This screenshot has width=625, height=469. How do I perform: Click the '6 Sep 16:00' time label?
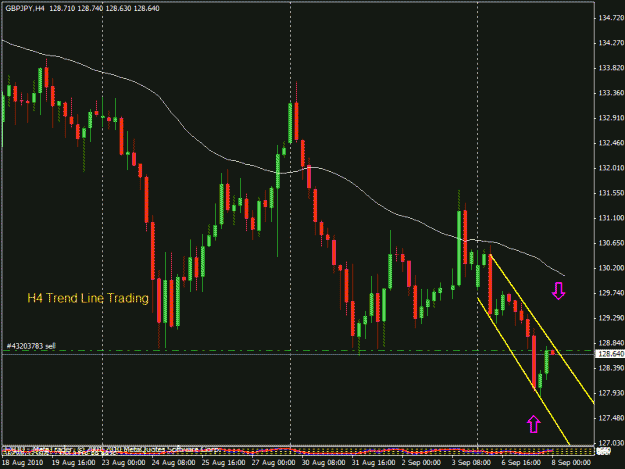tap(521, 463)
